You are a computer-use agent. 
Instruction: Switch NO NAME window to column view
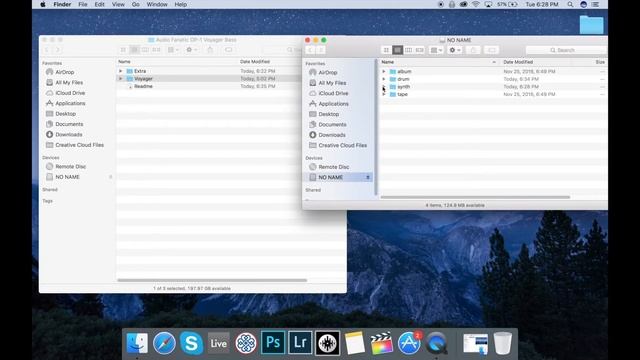pyautogui.click(x=408, y=50)
